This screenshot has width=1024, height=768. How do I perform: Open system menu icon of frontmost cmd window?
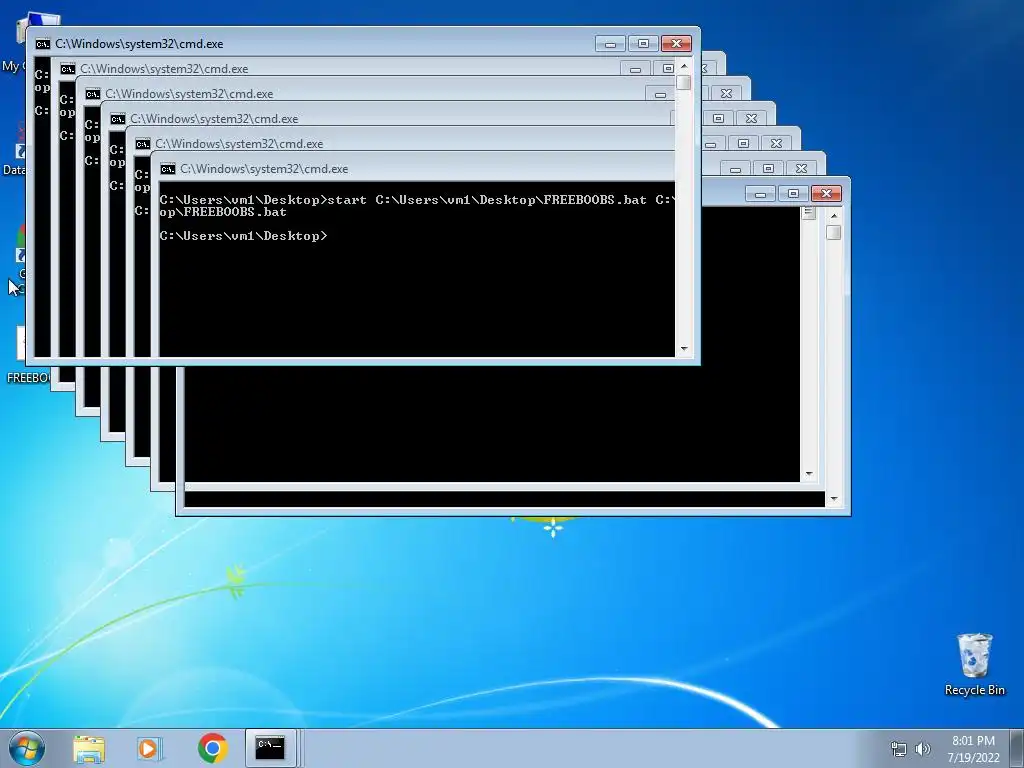click(x=42, y=44)
